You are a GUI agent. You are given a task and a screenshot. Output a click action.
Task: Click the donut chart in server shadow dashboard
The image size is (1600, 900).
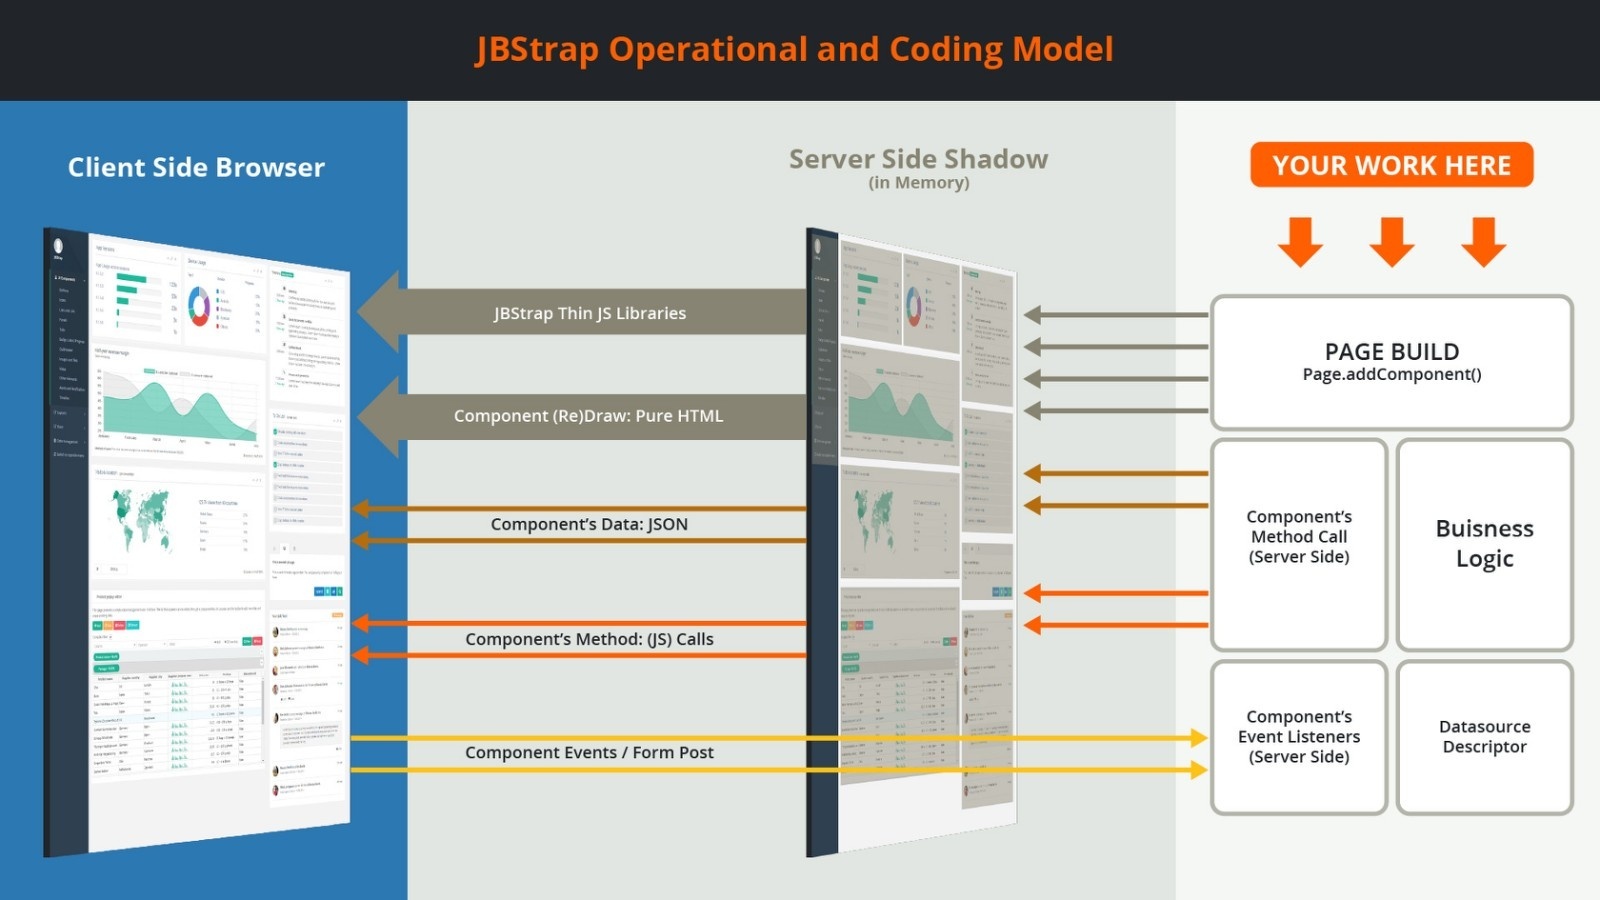(x=913, y=306)
